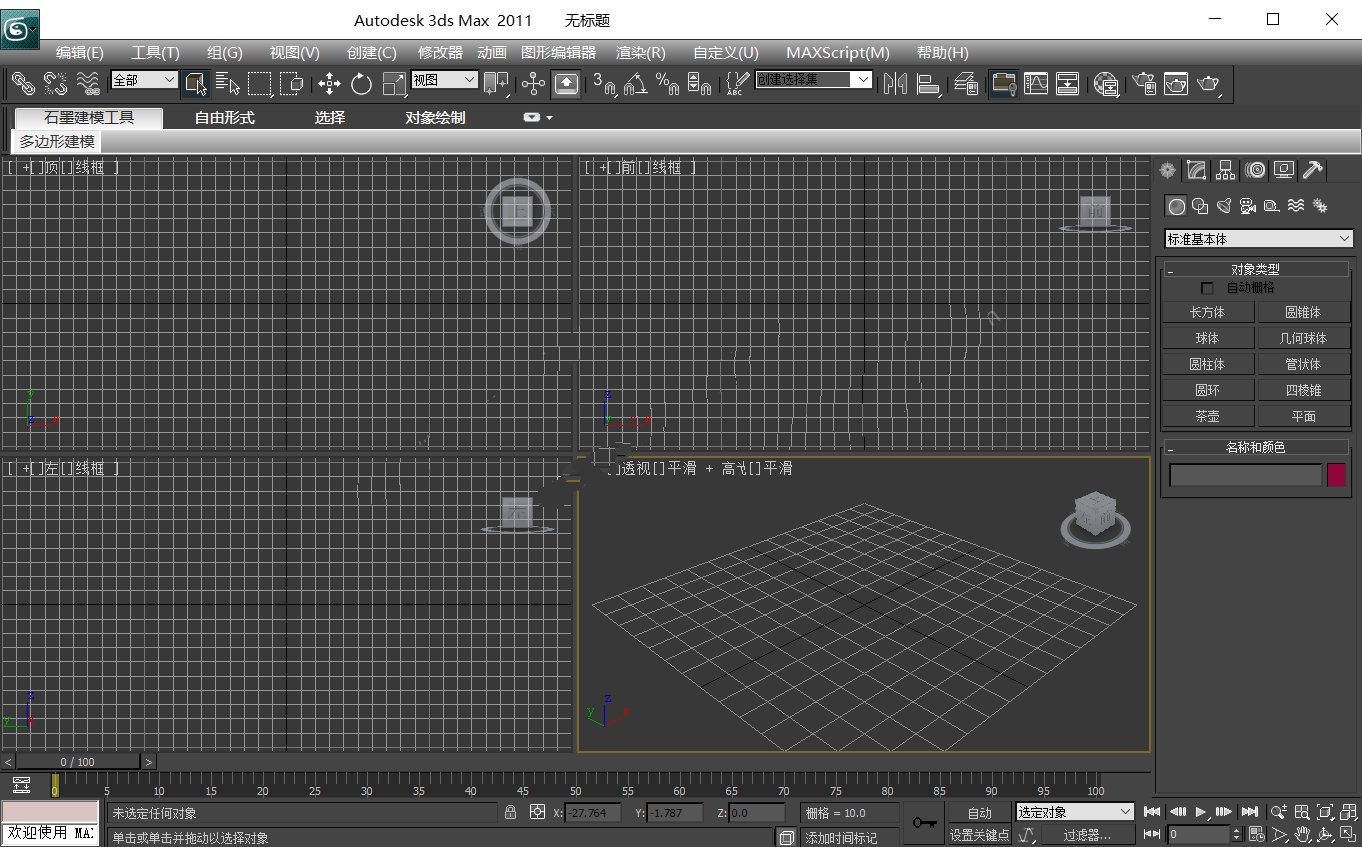Open Render Setup dialog

click(1143, 84)
